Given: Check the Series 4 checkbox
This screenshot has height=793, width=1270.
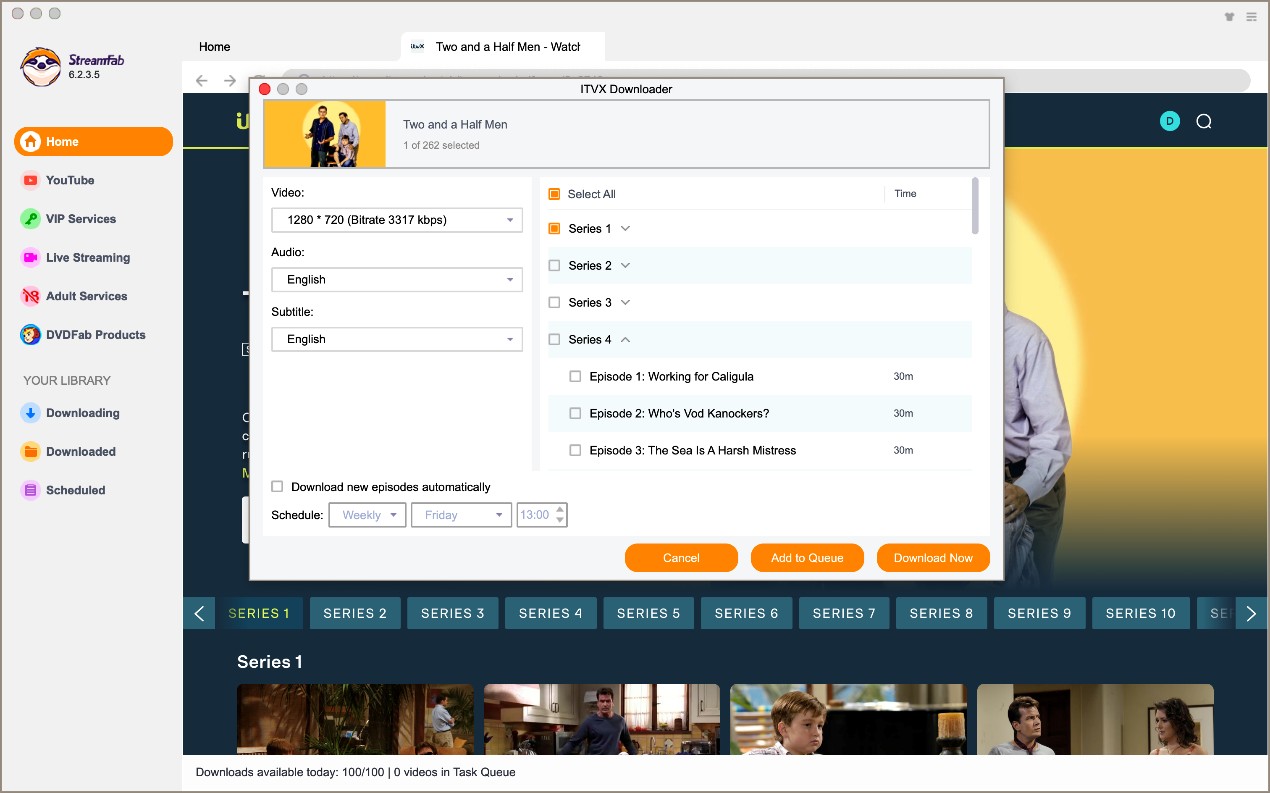Looking at the screenshot, I should (554, 340).
